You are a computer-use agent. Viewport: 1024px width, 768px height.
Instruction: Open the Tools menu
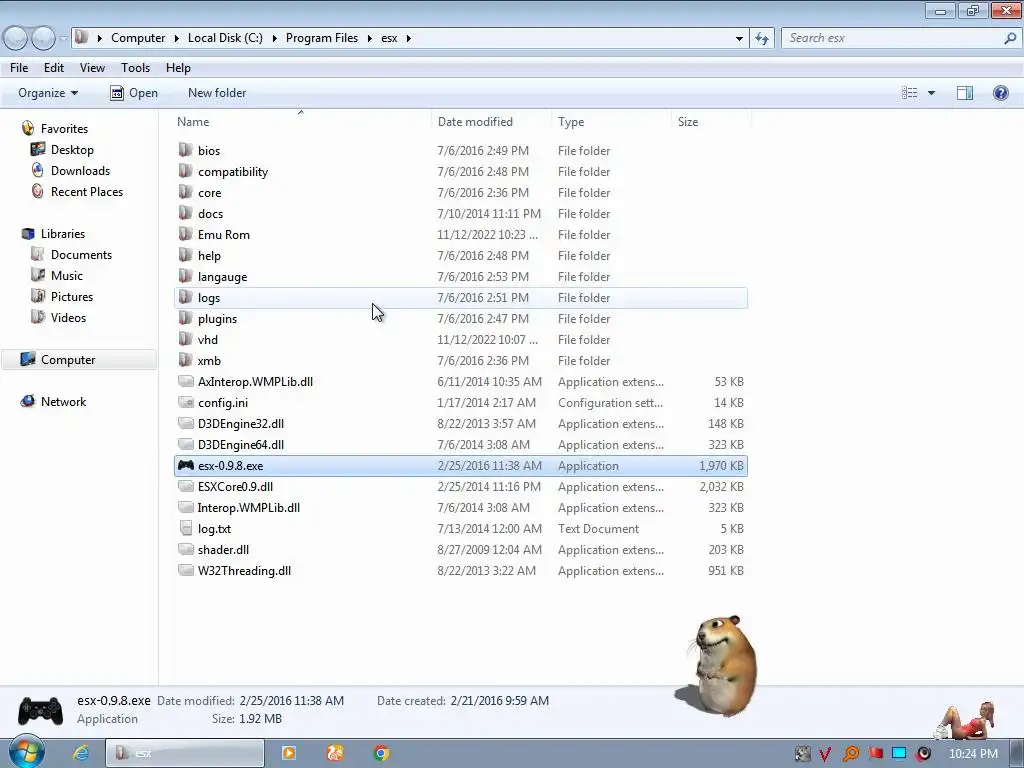tap(135, 67)
